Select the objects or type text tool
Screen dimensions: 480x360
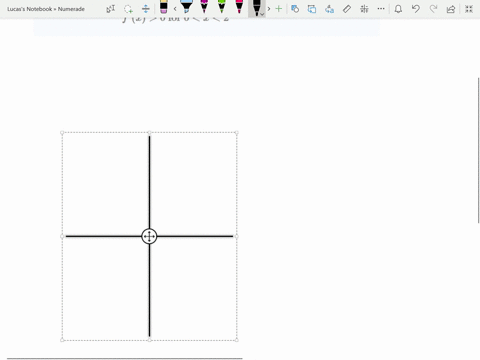tap(110, 9)
